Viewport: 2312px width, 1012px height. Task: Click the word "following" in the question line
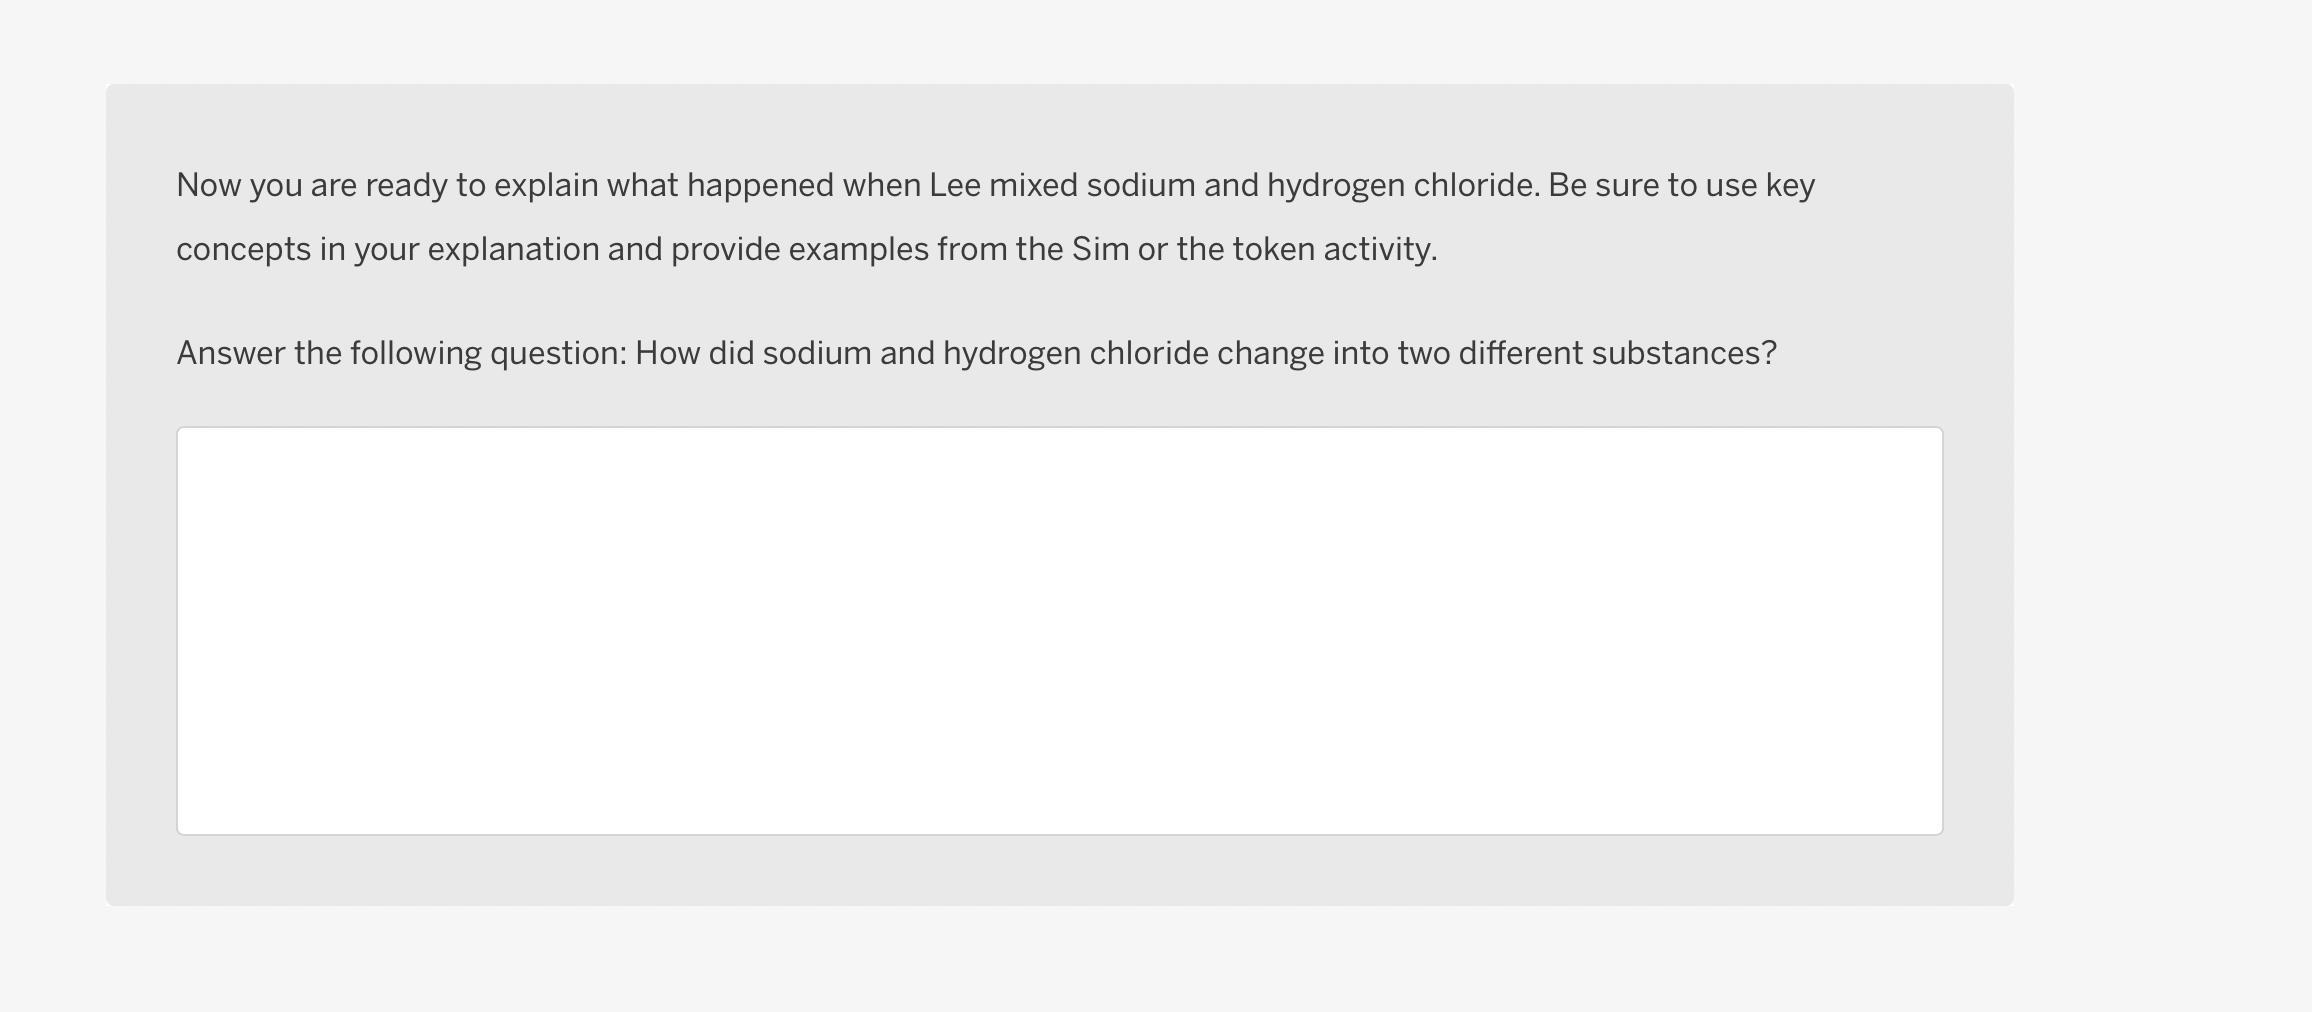[x=415, y=354]
